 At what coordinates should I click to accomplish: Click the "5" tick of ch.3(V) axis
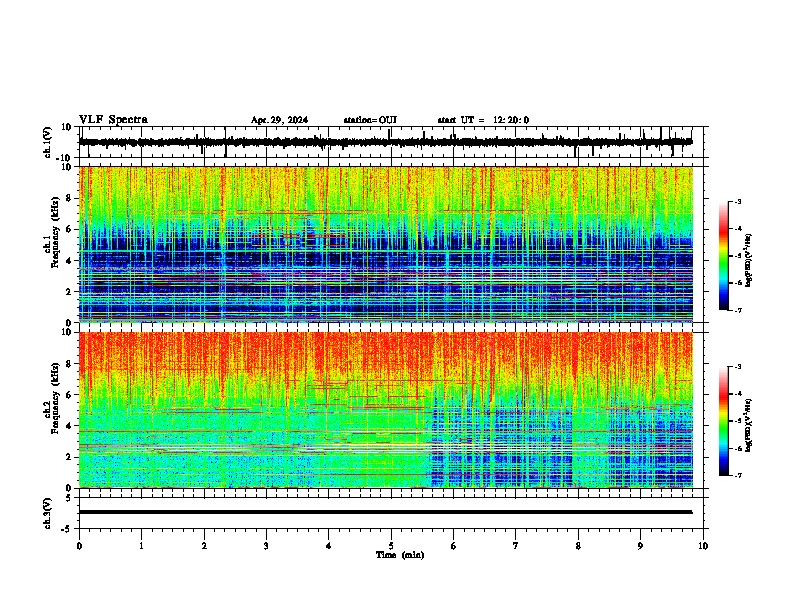[x=69, y=498]
